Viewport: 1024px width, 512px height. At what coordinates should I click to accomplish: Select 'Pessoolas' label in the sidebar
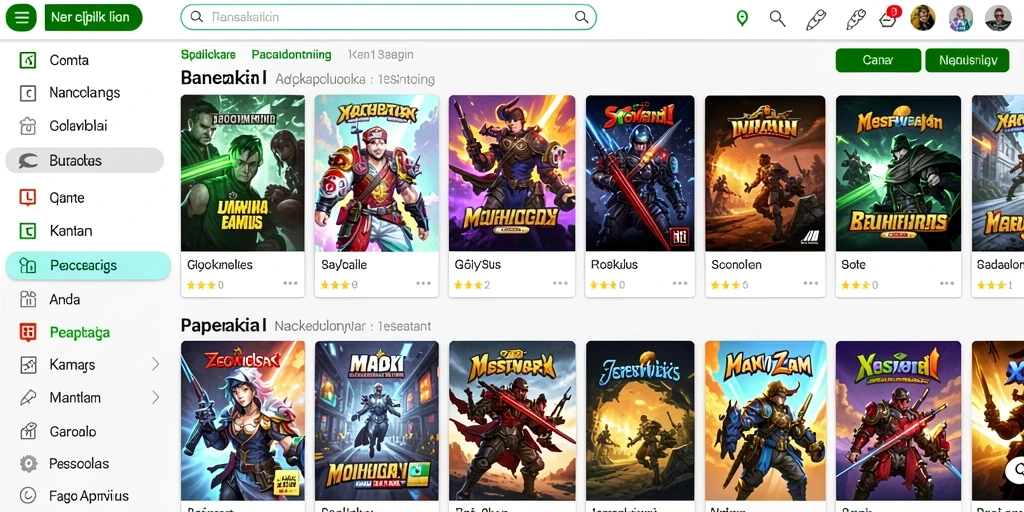tap(79, 464)
